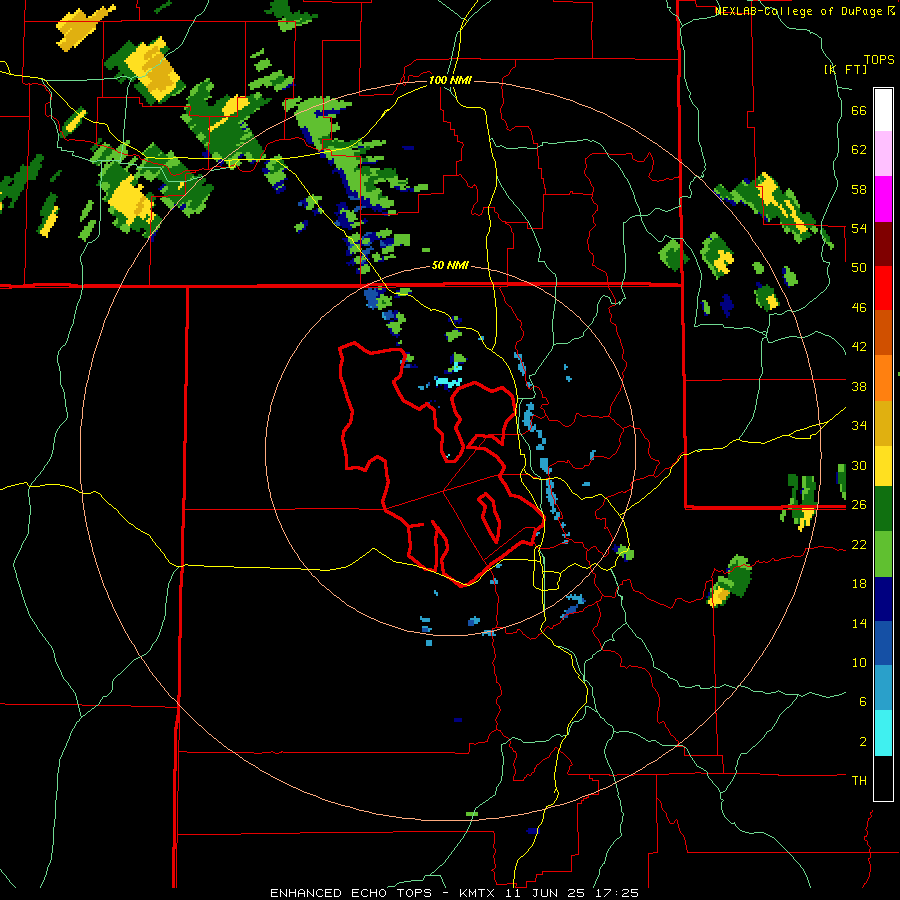Click the dark green legend swatch
This screenshot has width=900, height=900.
tap(883, 509)
